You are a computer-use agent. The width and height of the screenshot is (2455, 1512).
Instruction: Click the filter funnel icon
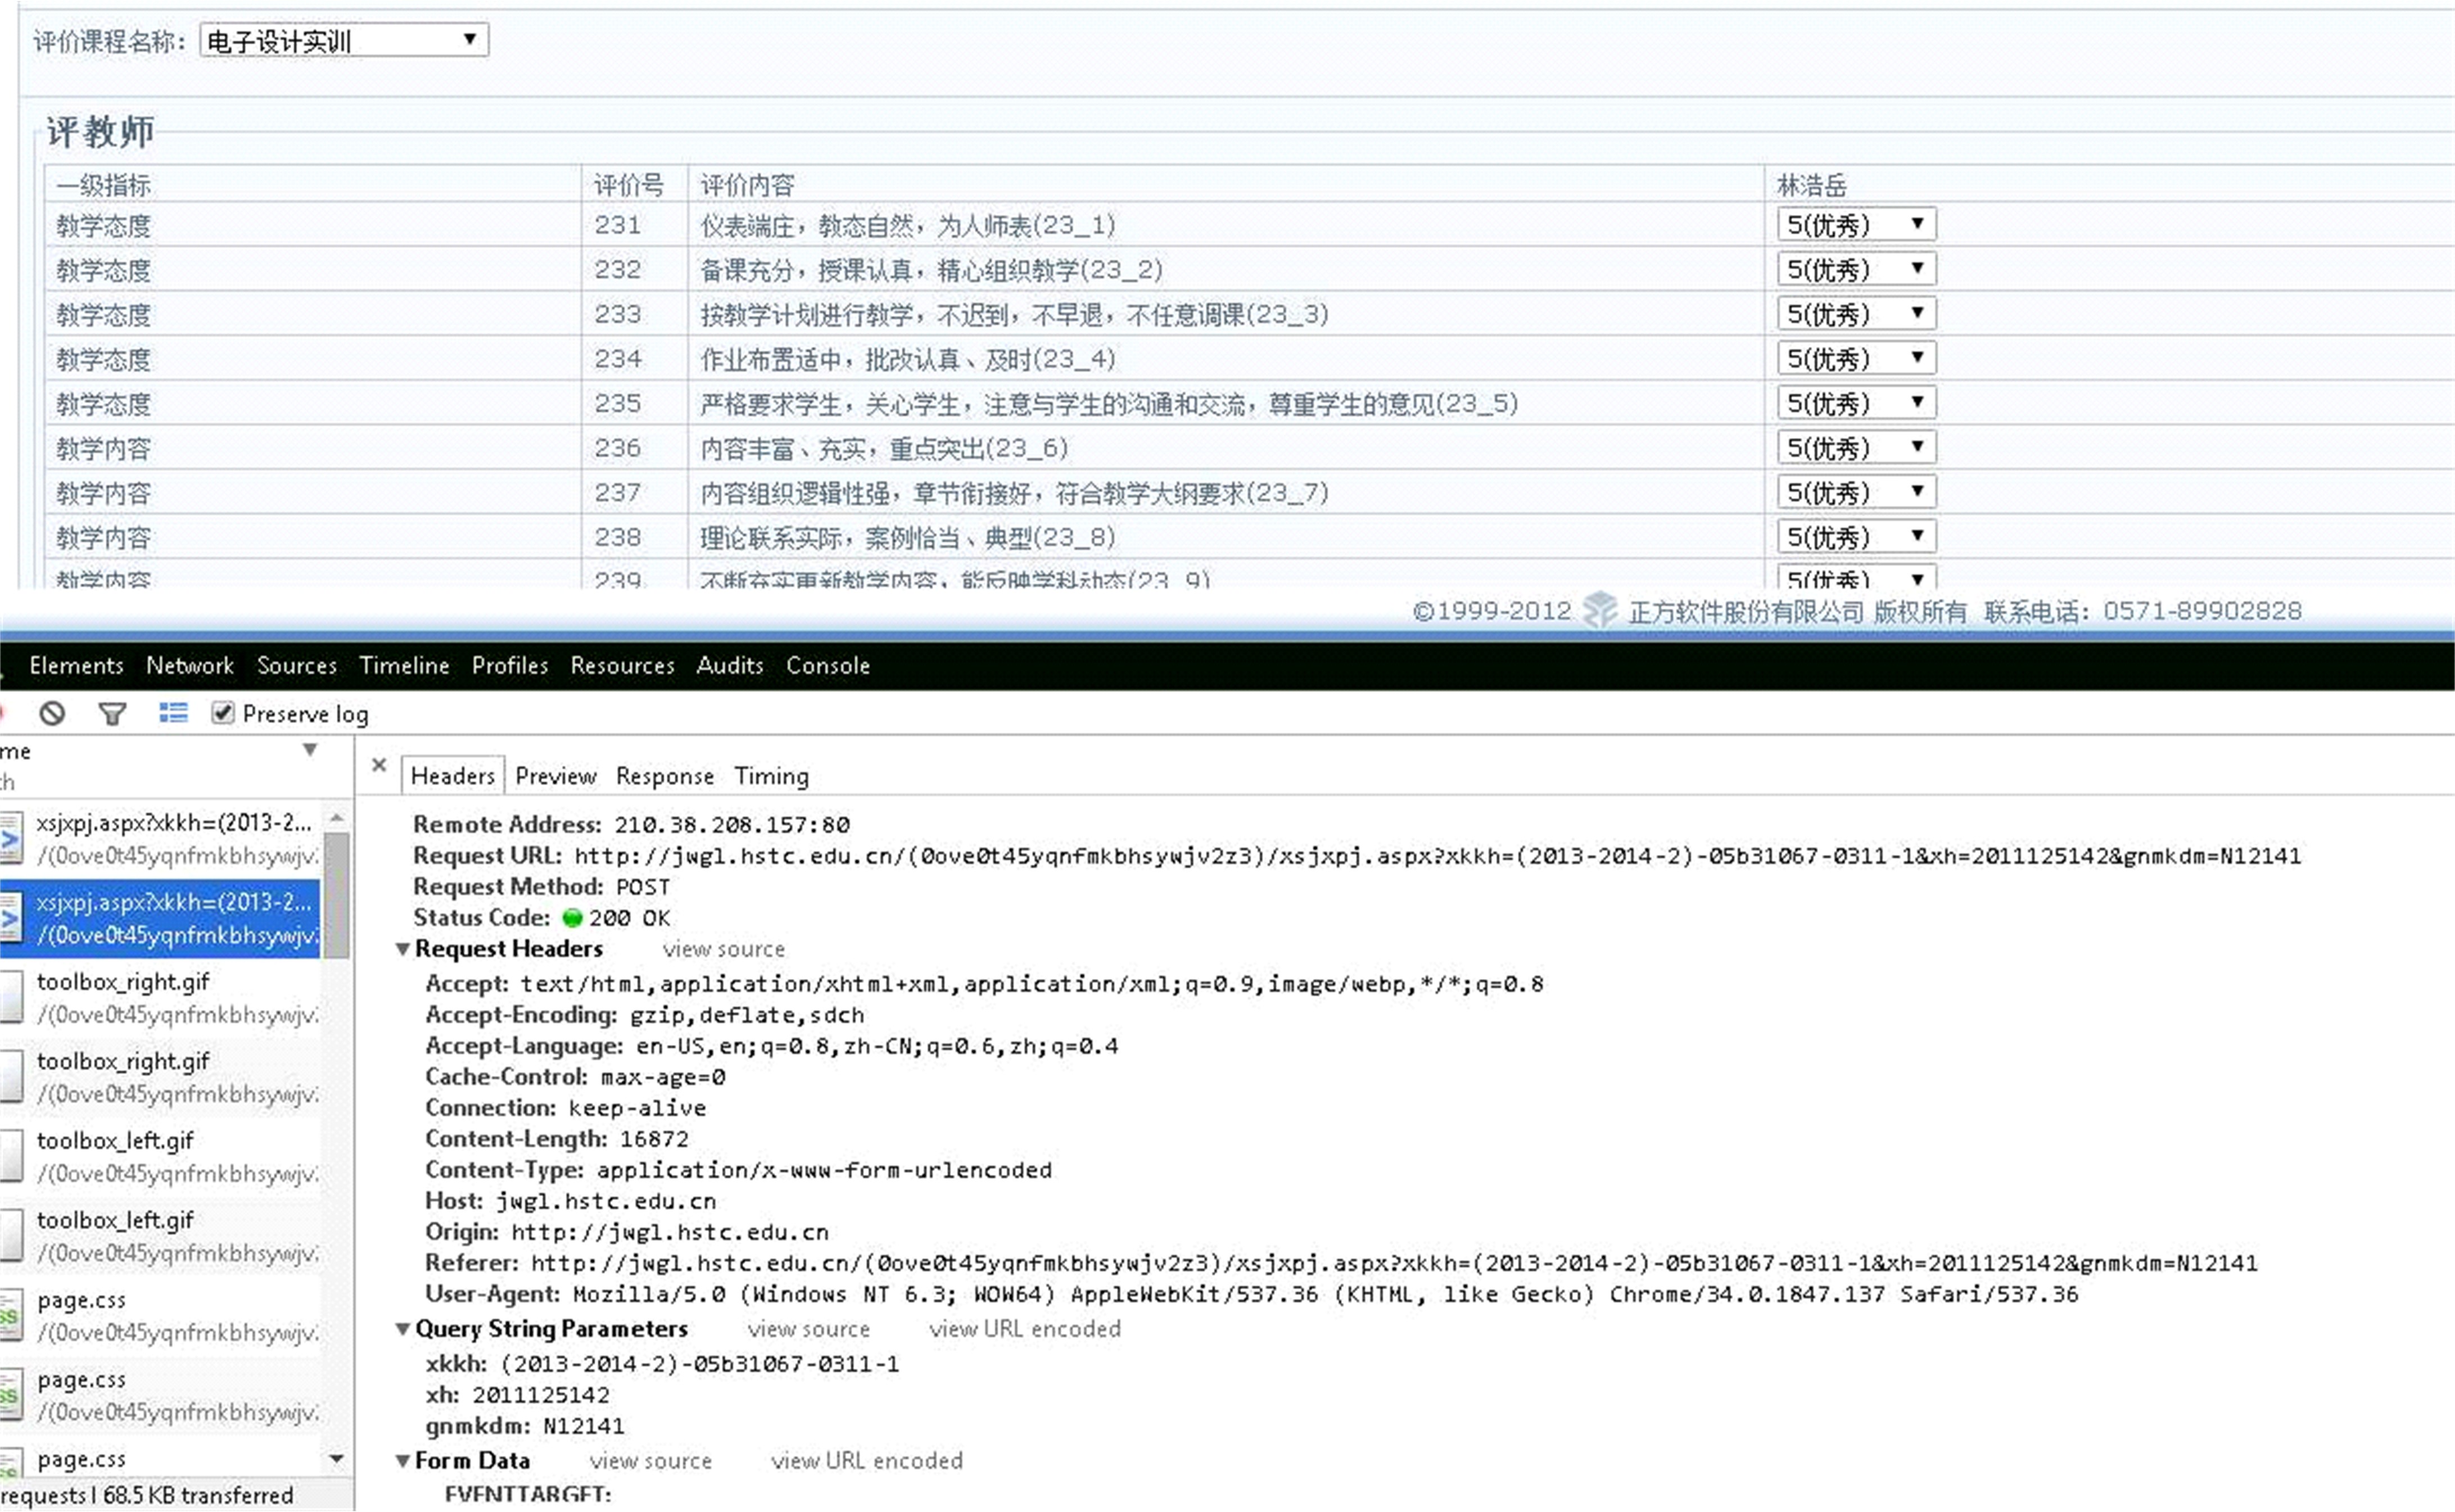coord(112,713)
